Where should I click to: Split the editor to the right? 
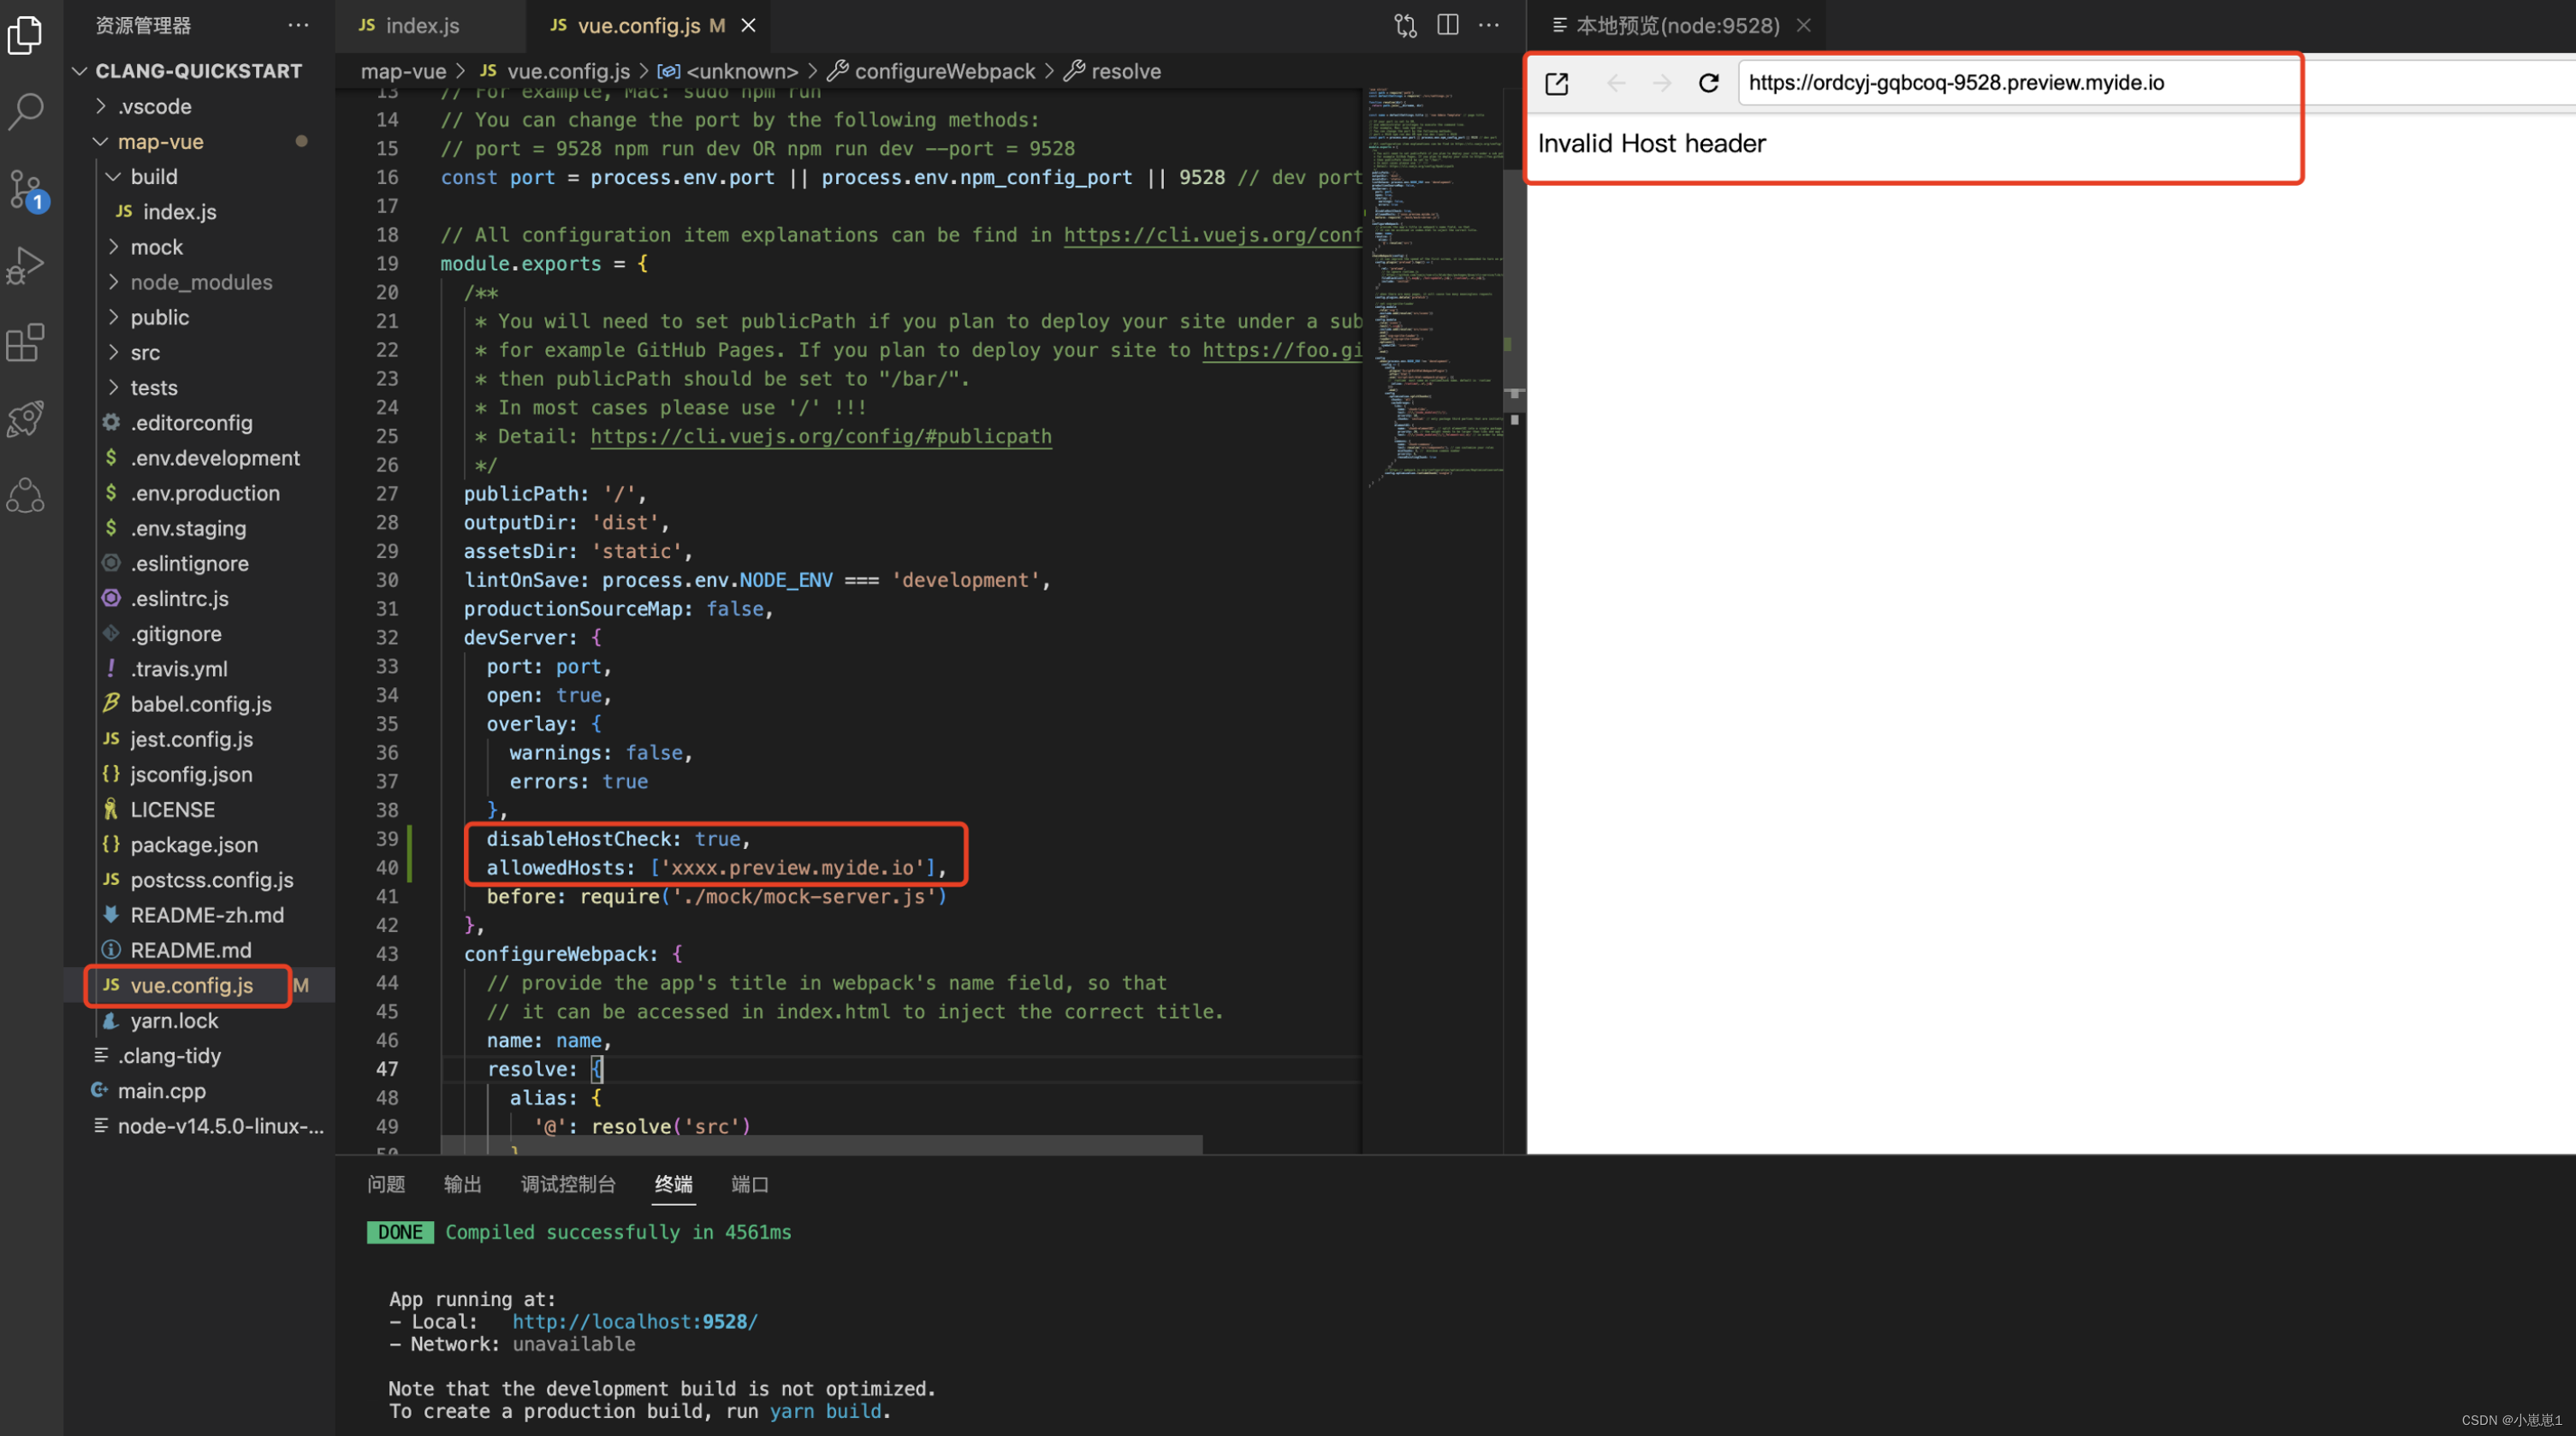(x=1447, y=25)
